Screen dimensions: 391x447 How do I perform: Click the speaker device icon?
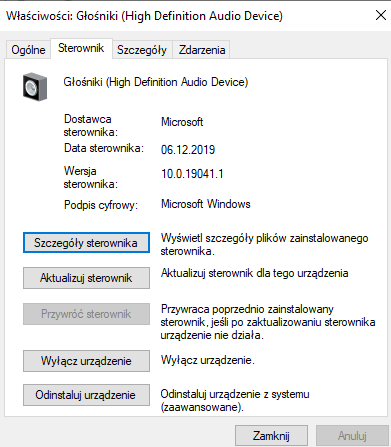[x=35, y=87]
